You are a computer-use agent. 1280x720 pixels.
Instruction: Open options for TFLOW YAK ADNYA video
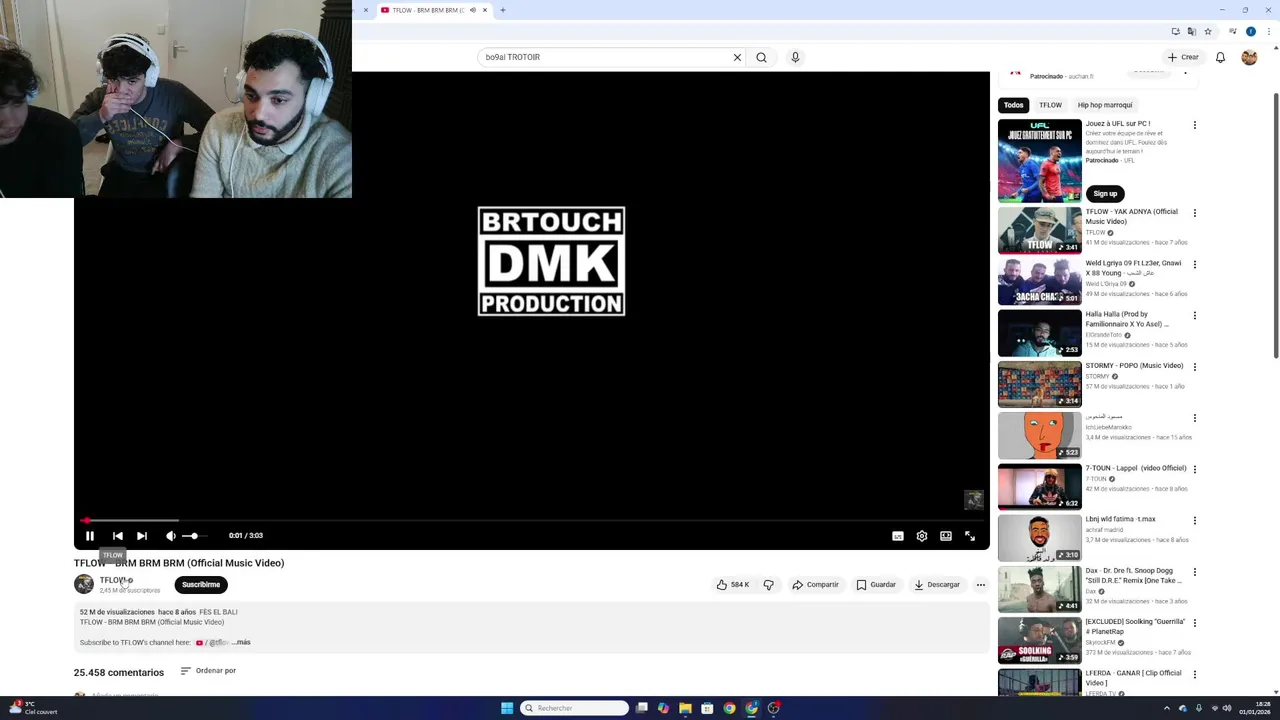click(x=1194, y=213)
